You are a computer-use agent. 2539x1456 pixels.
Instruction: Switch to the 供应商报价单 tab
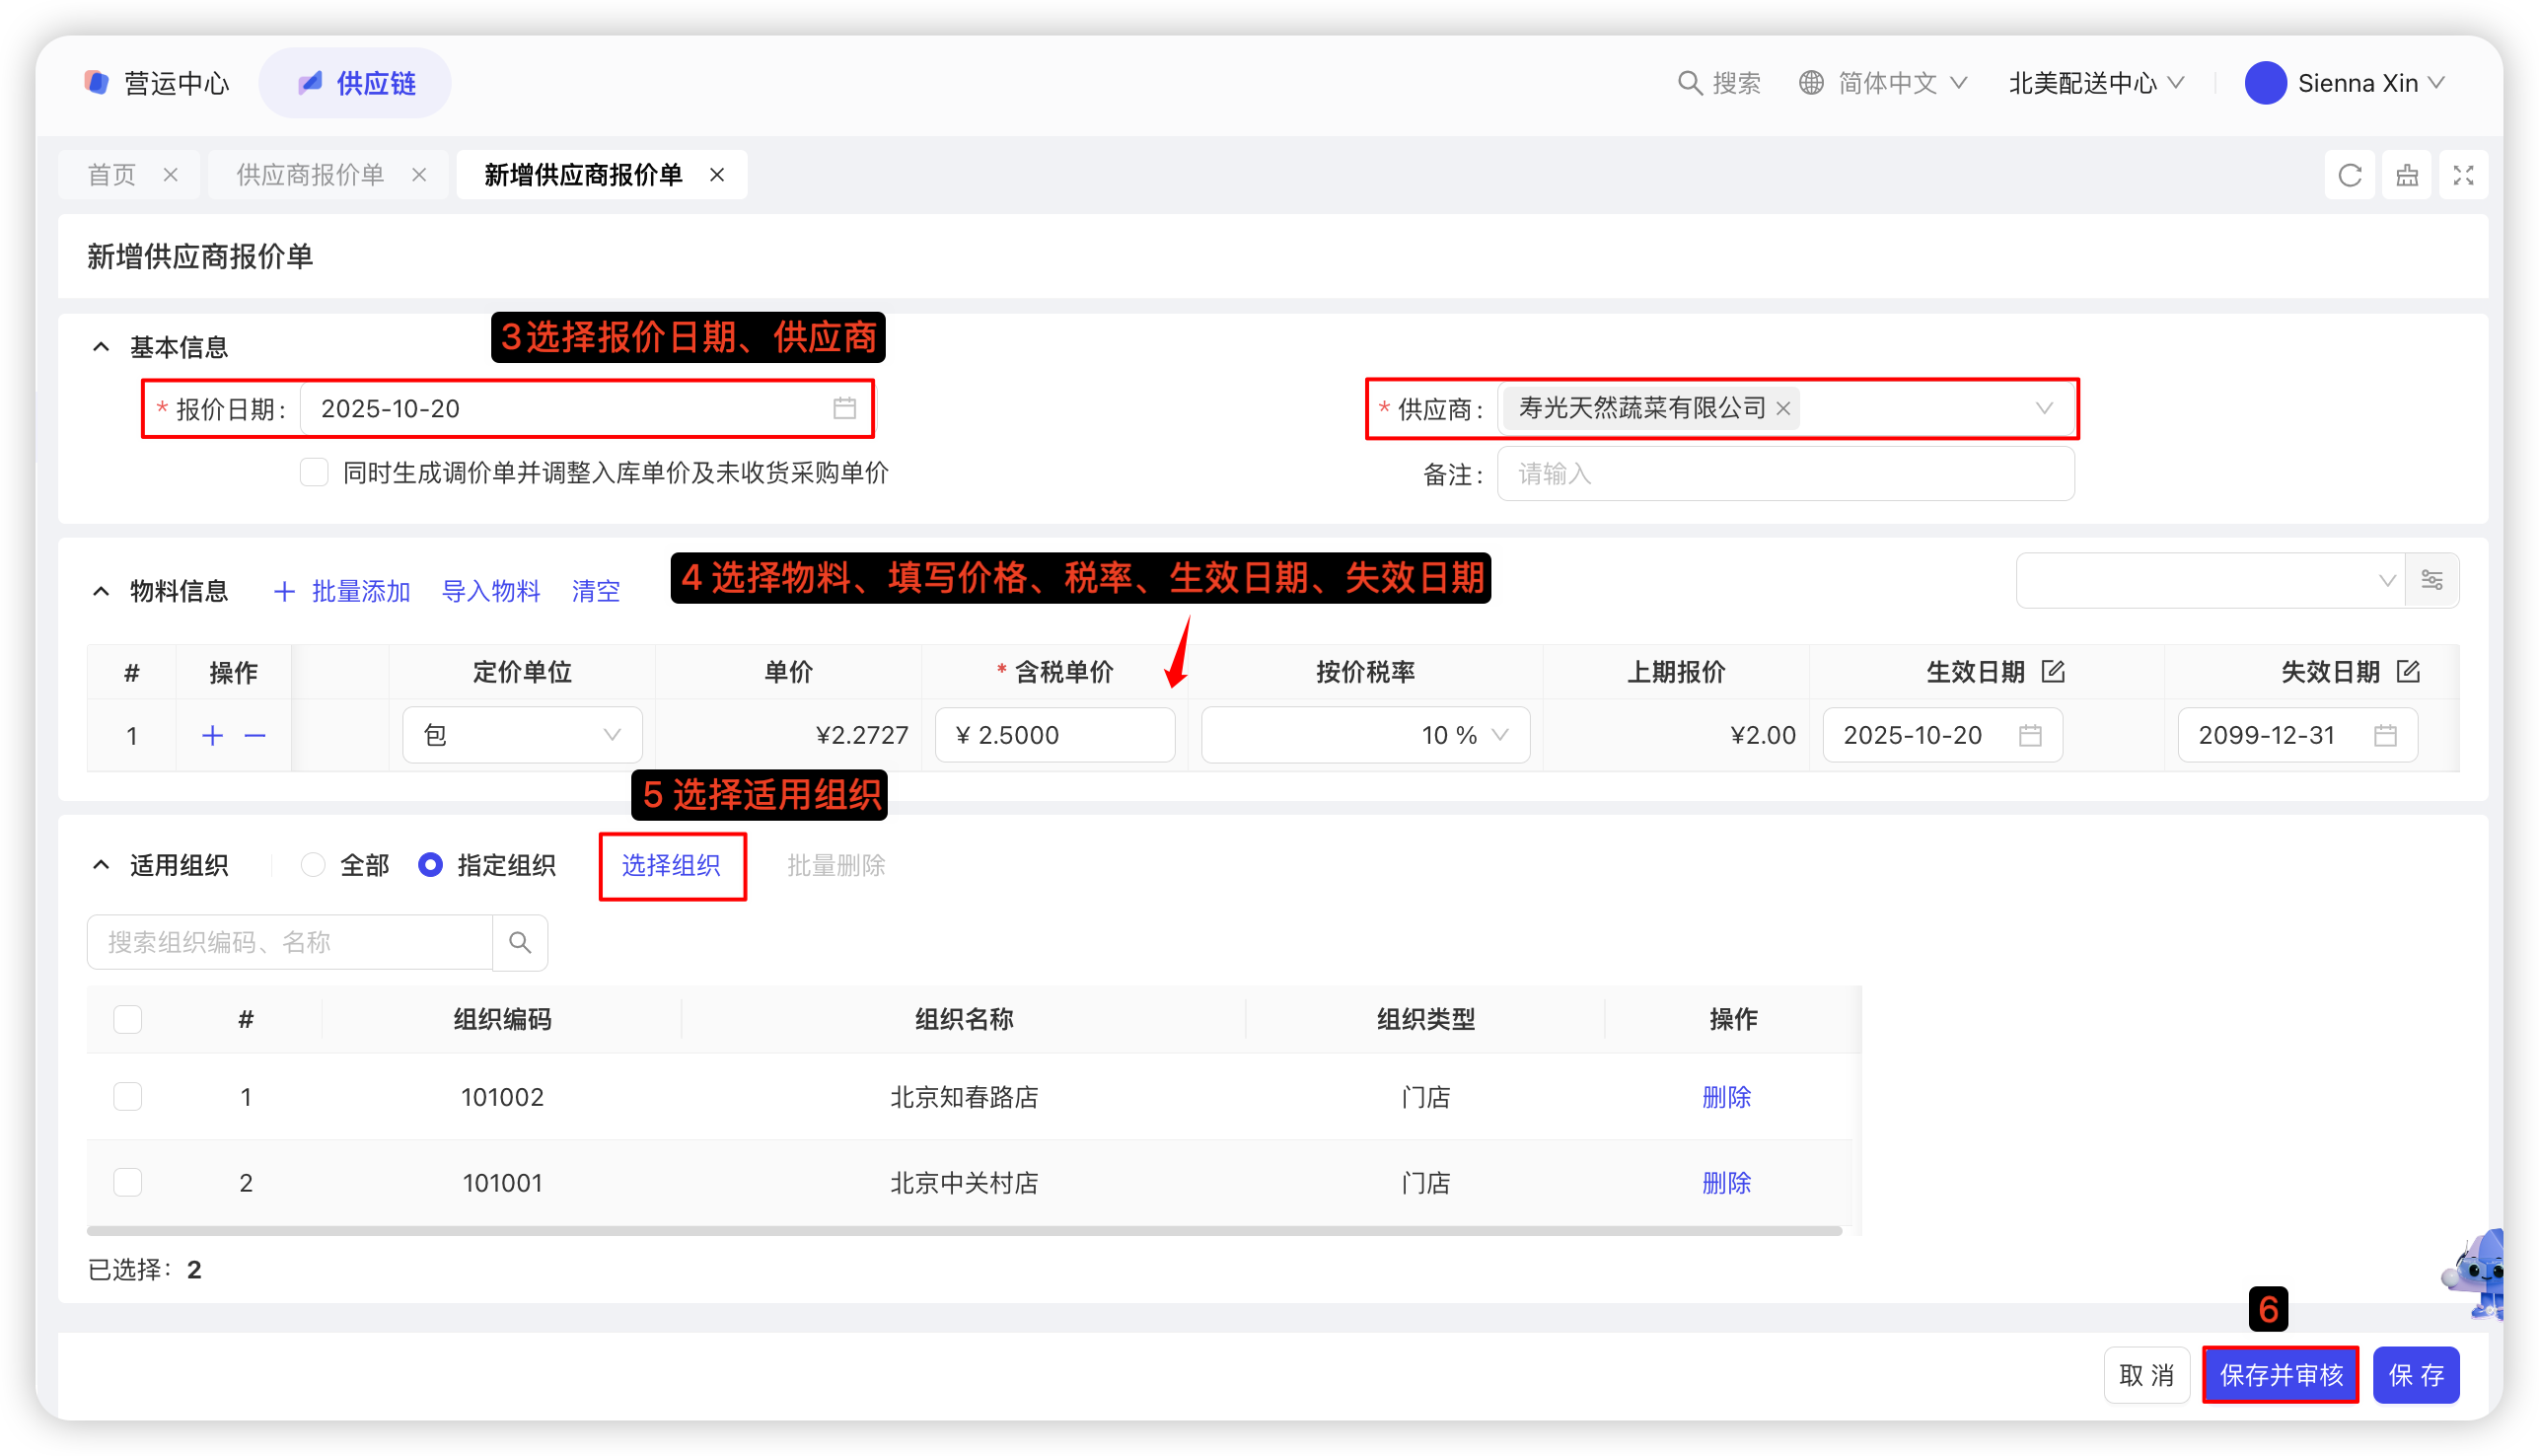[x=310, y=176]
